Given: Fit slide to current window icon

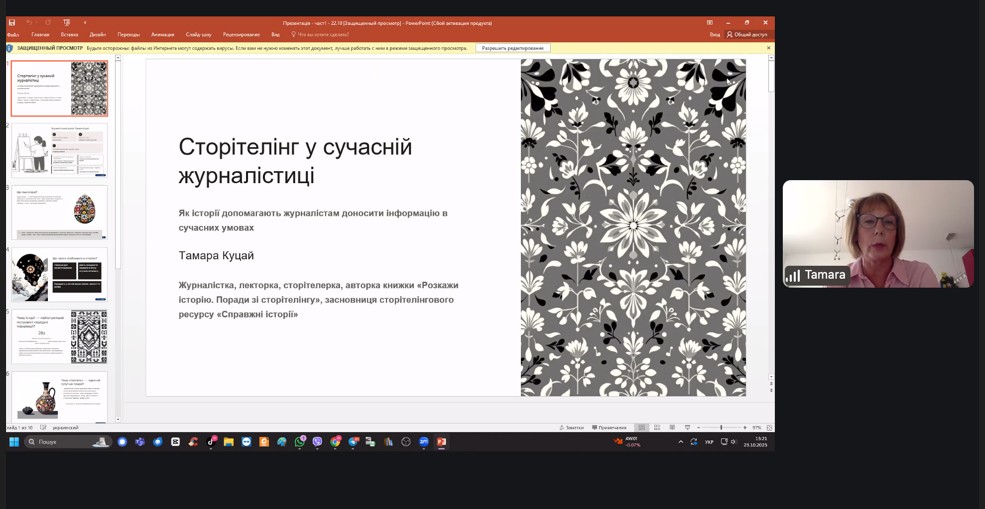Looking at the screenshot, I should [x=769, y=428].
